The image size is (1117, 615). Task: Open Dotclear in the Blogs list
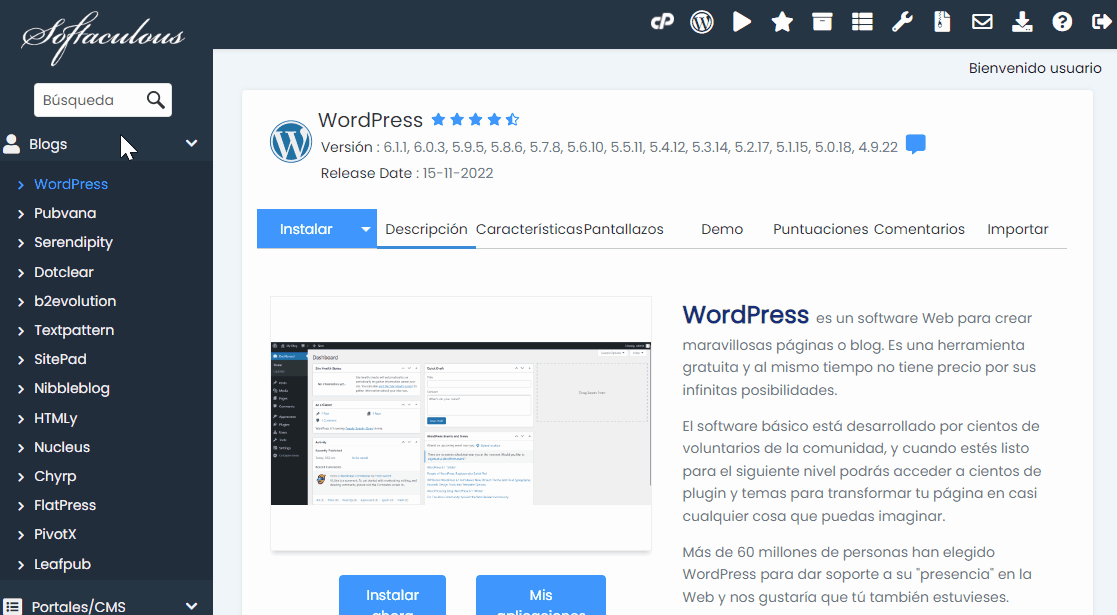tap(64, 272)
